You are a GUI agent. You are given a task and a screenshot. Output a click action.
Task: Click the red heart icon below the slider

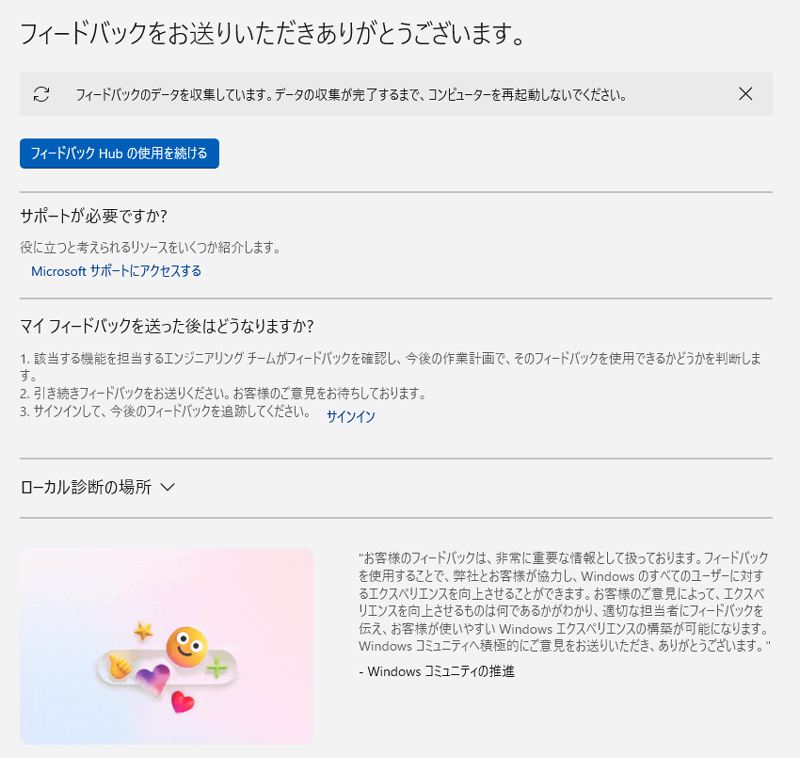(182, 703)
